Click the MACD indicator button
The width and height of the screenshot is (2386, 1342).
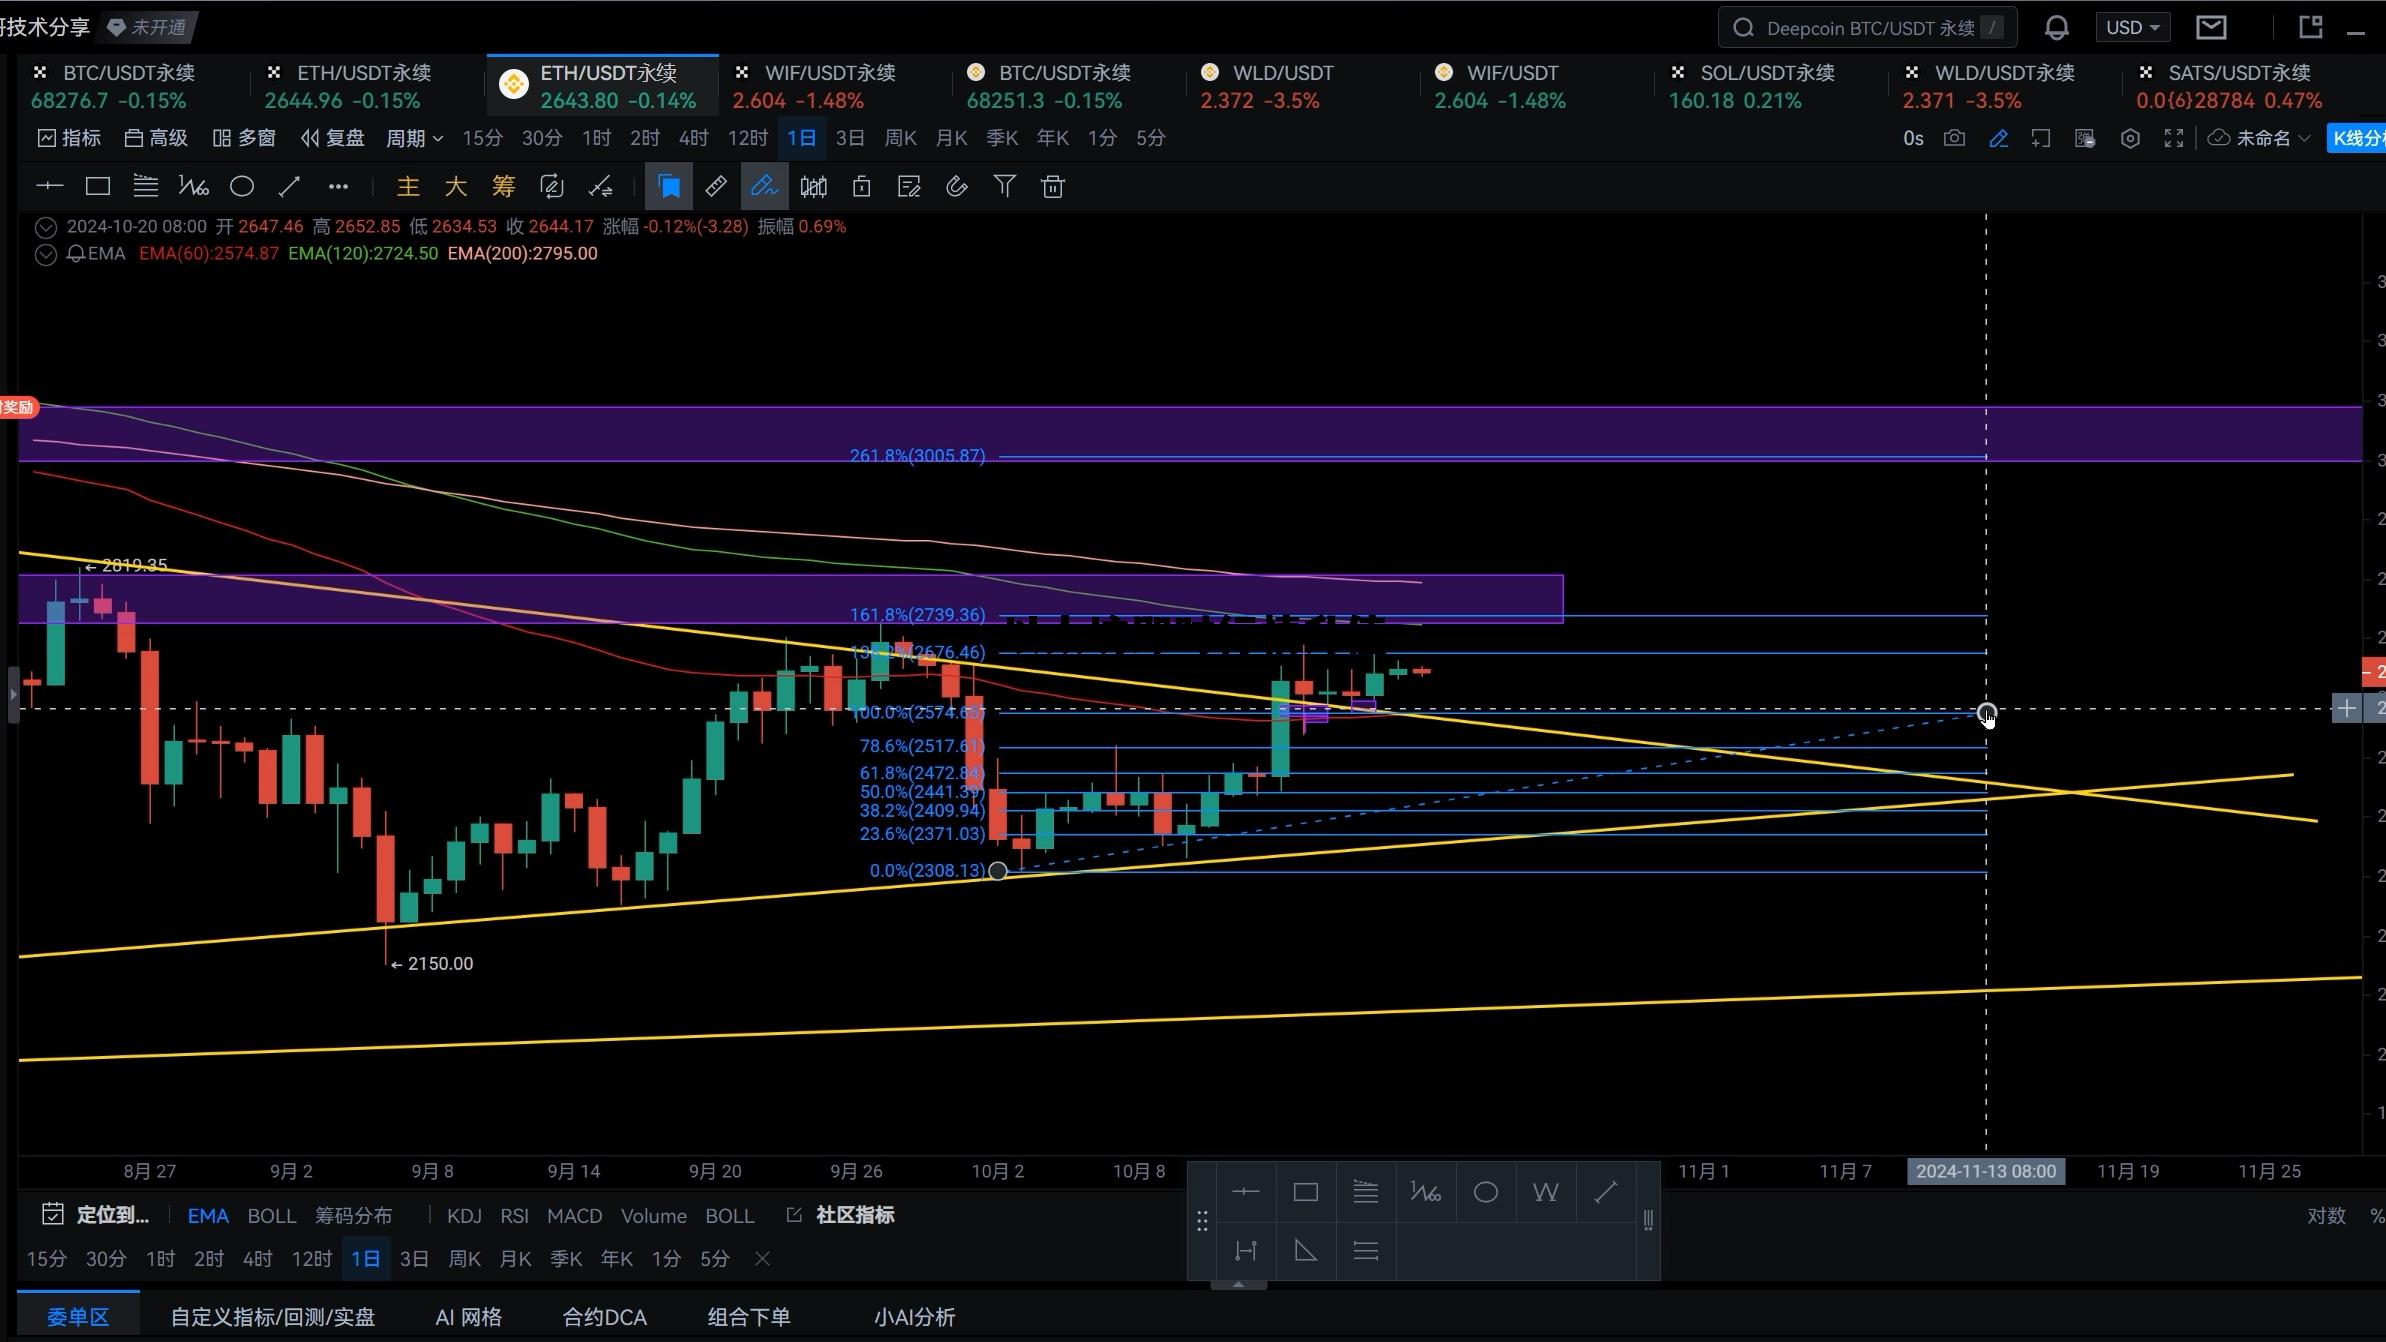point(574,1216)
